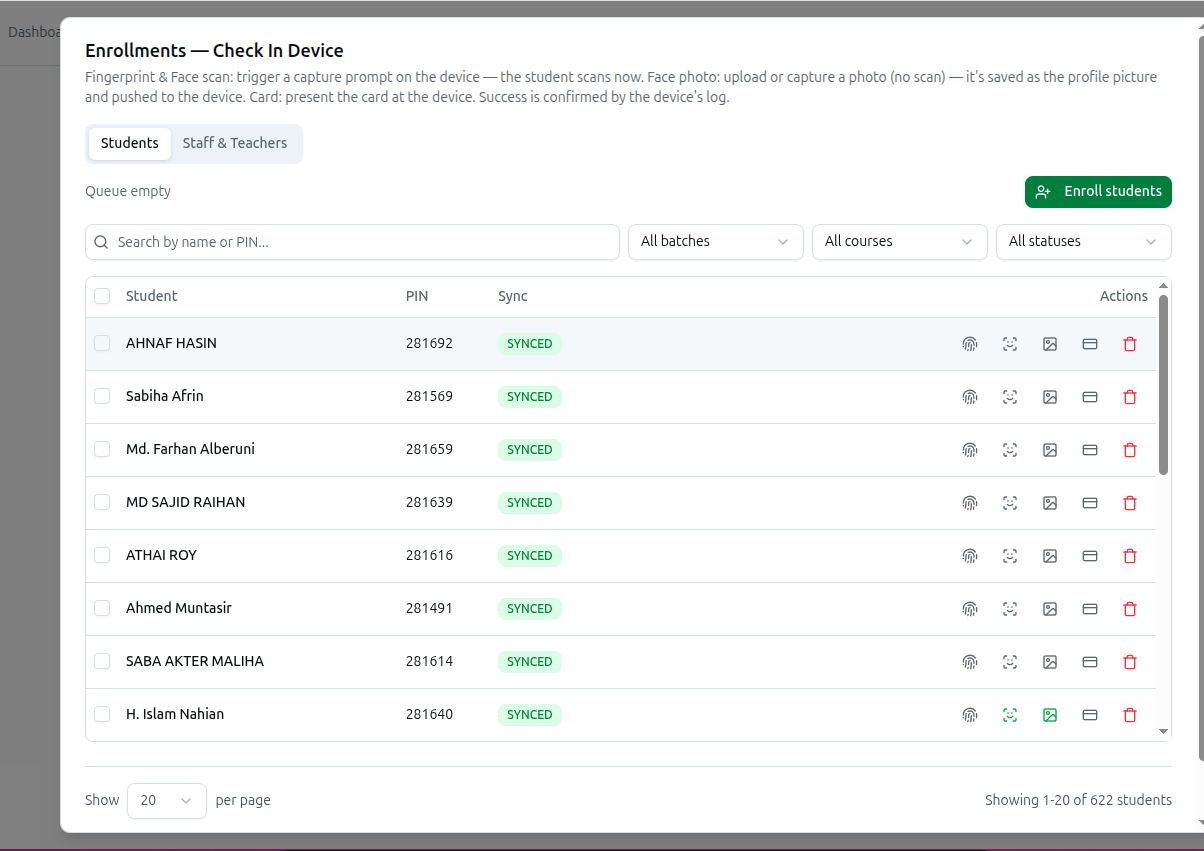Delete Ahmed Muntasir's enrollment
Image resolution: width=1204 pixels, height=851 pixels.
pos(1130,609)
